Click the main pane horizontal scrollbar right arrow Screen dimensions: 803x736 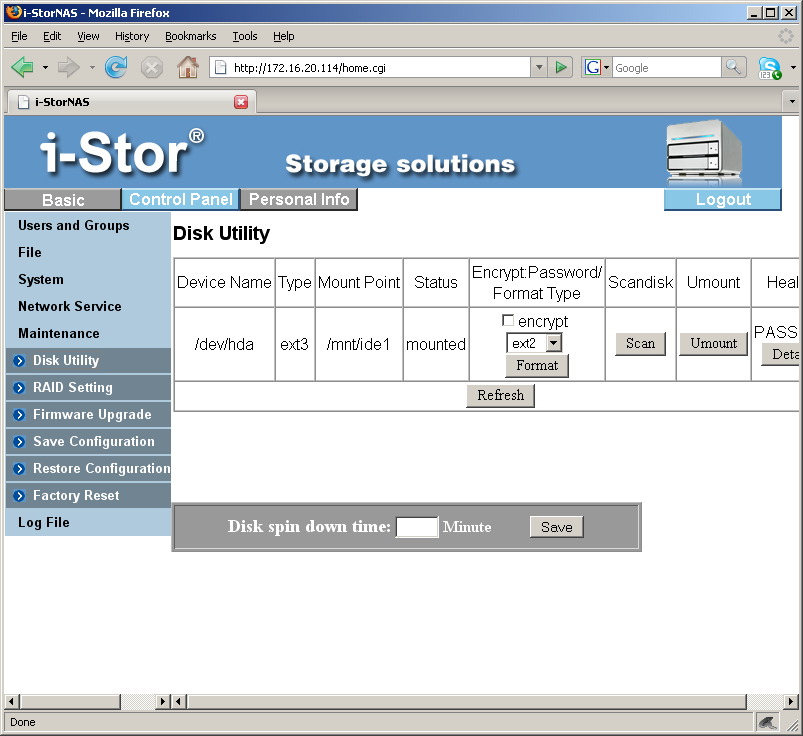coord(791,701)
